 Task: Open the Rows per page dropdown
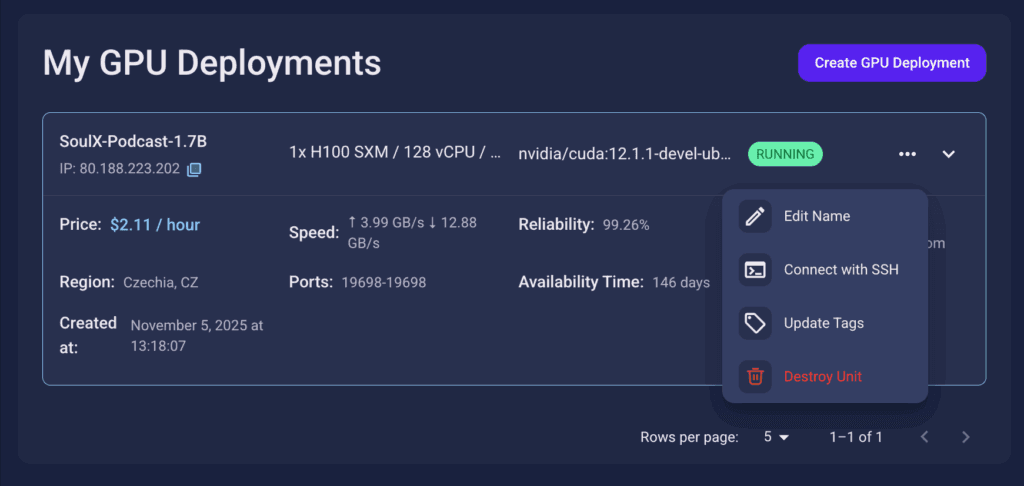[x=776, y=437]
